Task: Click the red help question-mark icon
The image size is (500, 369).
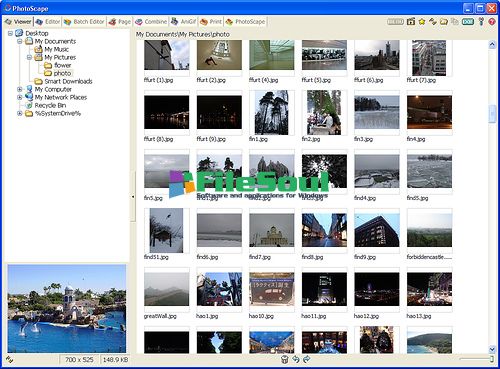Action: (x=492, y=22)
